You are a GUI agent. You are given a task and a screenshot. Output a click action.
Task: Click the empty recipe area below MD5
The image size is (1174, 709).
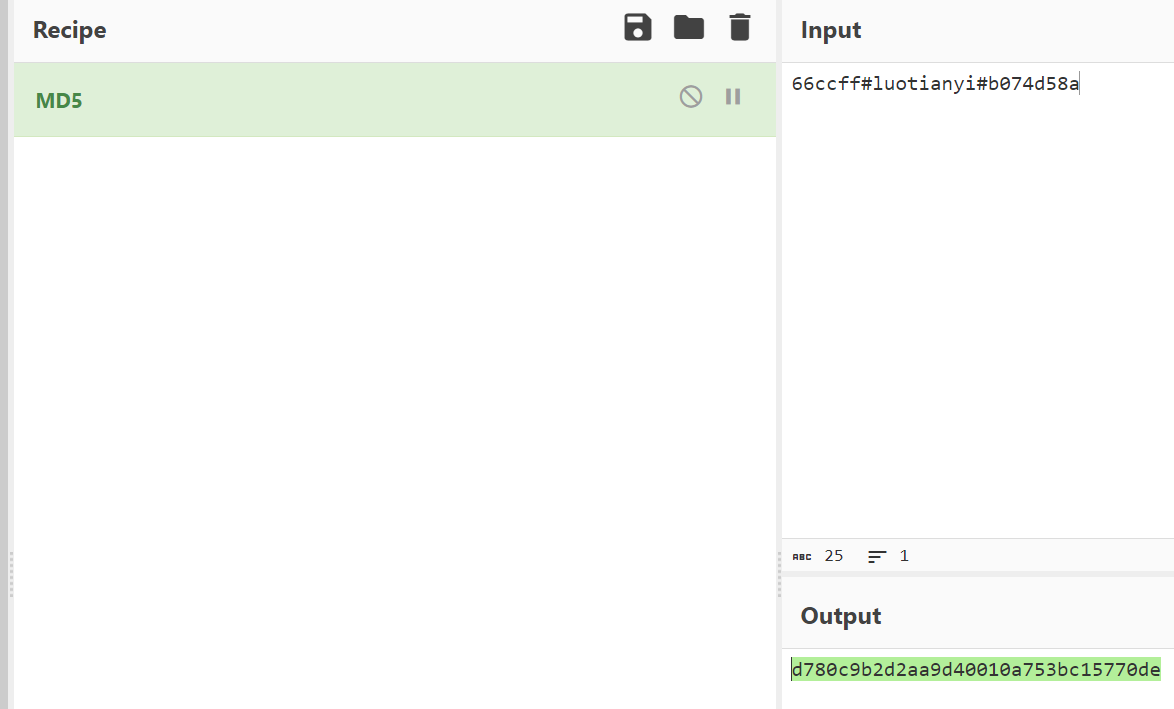pos(395,400)
